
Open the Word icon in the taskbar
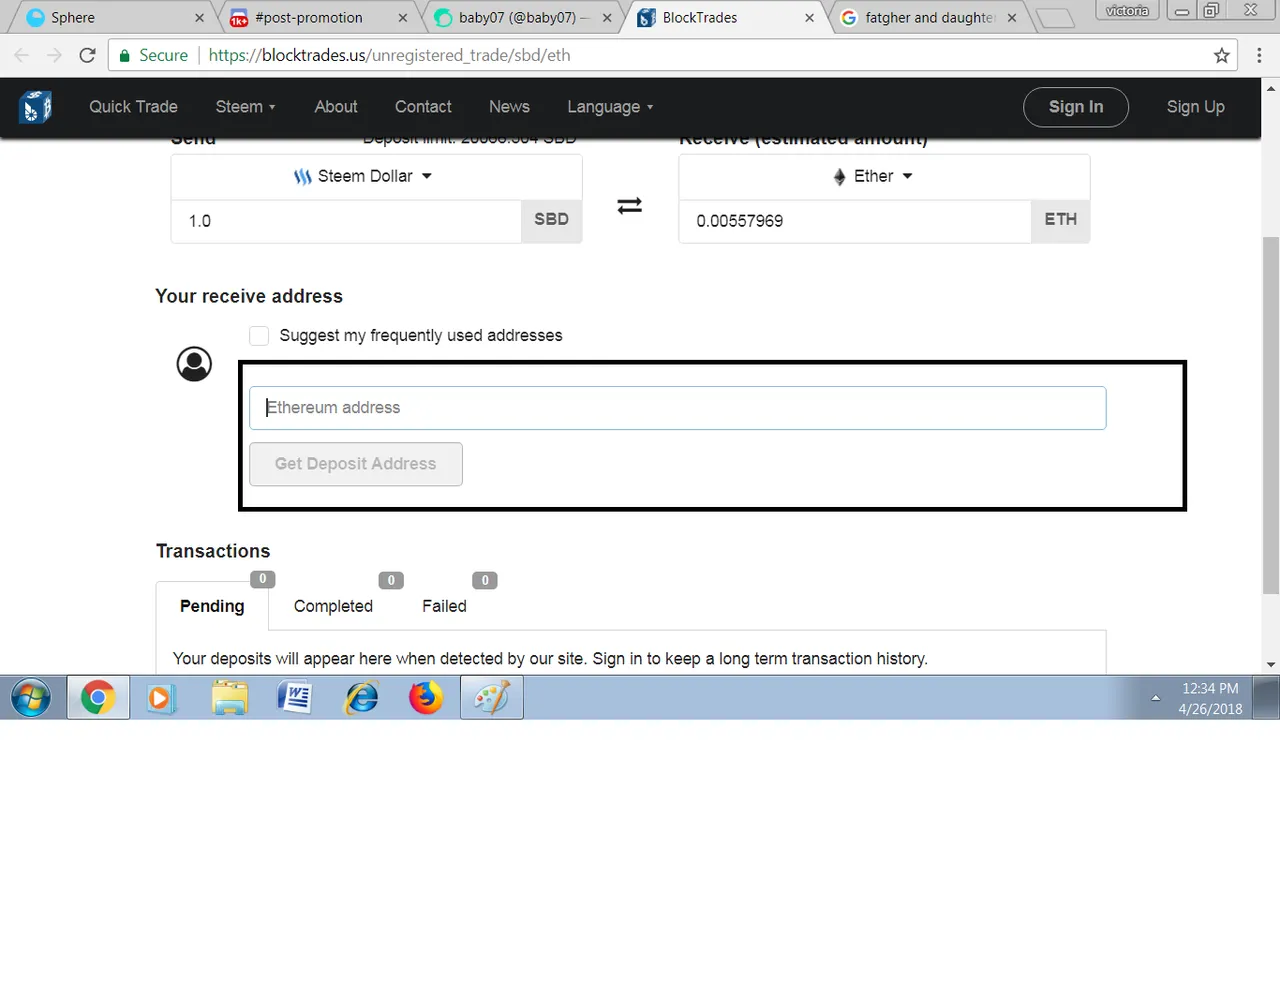(295, 697)
